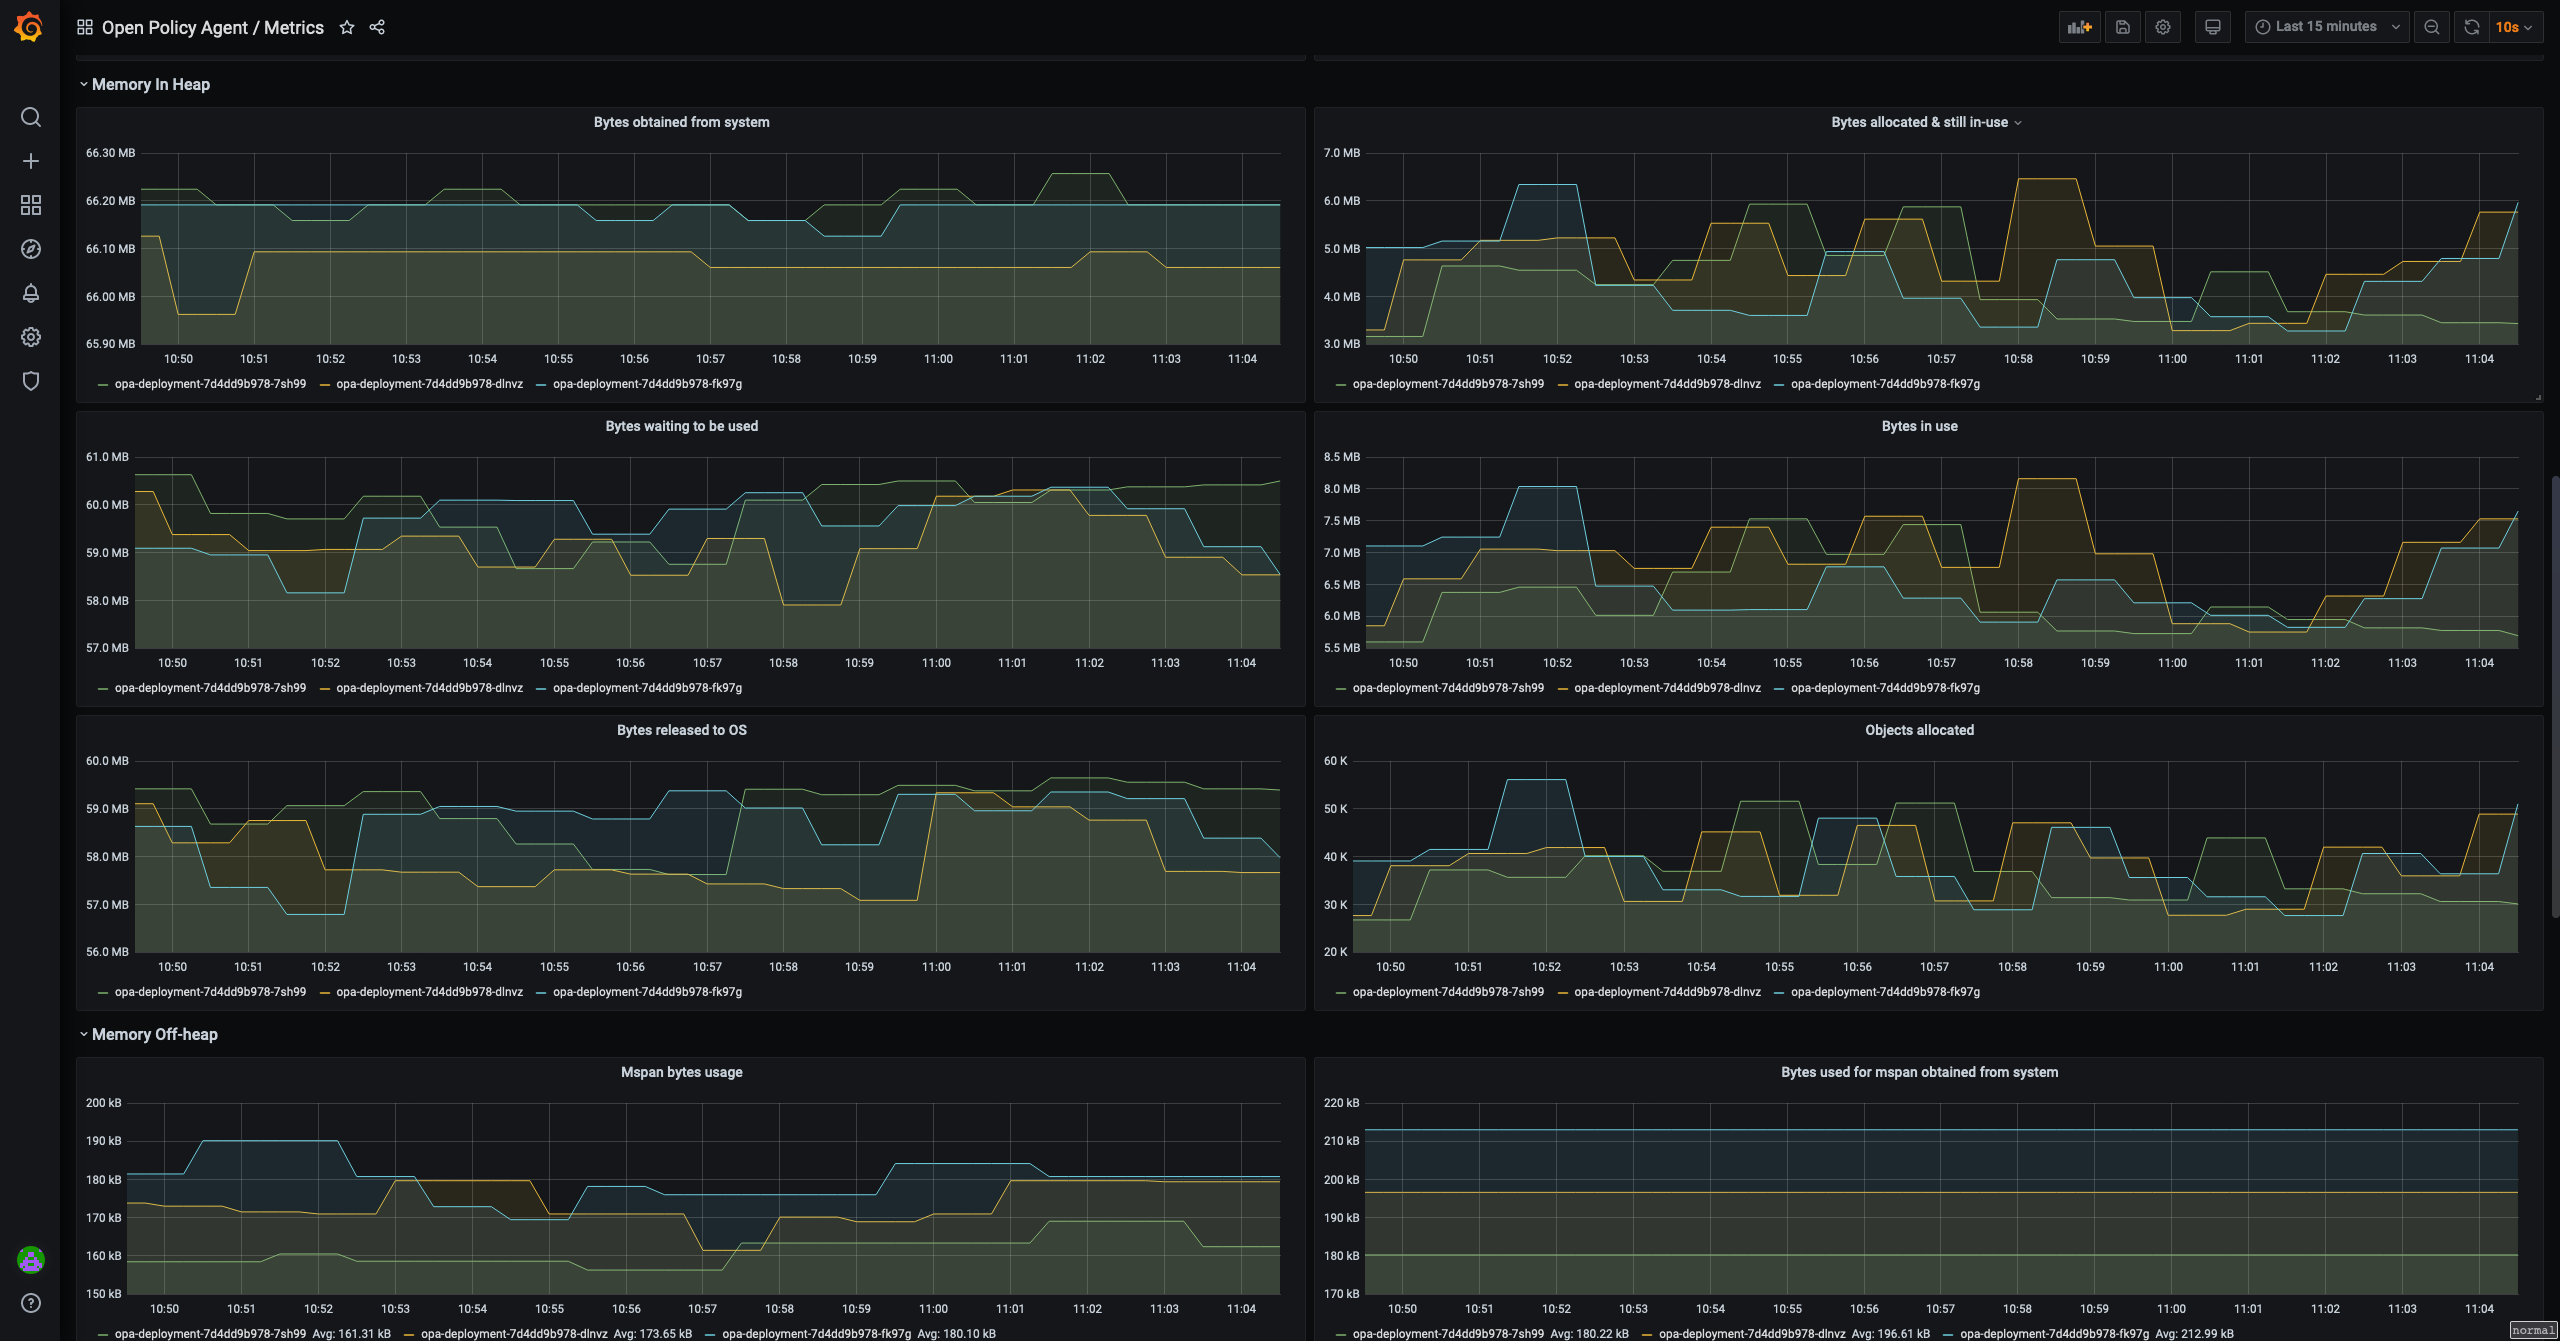2560x1341 pixels.
Task: Open the Last 15 minutes time picker
Action: point(2326,27)
